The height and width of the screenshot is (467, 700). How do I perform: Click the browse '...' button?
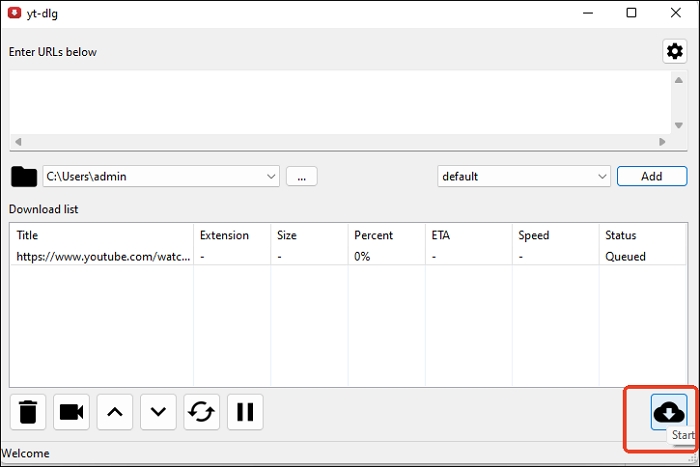(302, 176)
